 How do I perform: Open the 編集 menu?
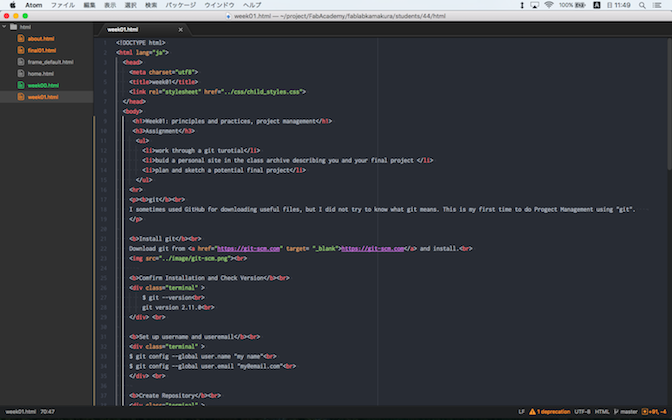pyautogui.click(x=89, y=5)
